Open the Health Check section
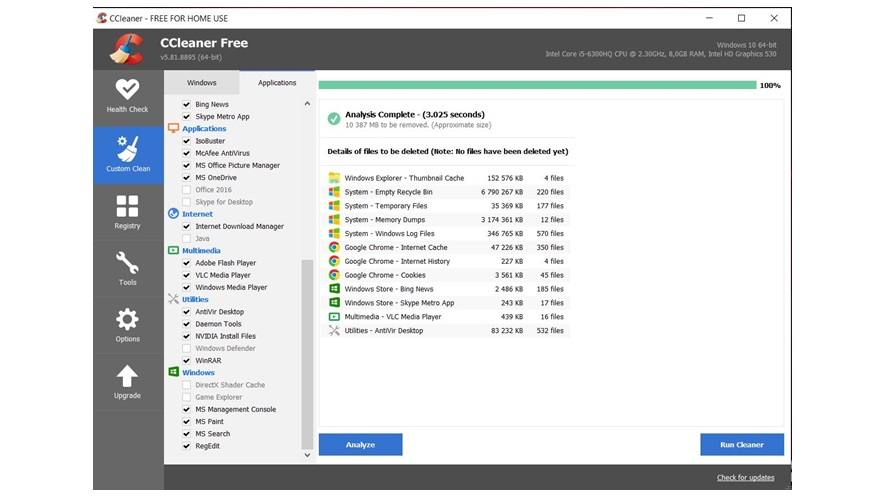870x500 pixels. coord(128,96)
